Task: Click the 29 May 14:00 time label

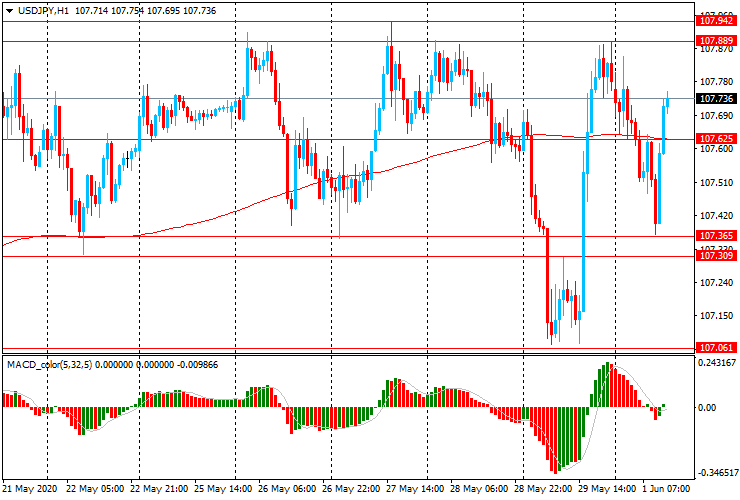Action: [x=607, y=489]
